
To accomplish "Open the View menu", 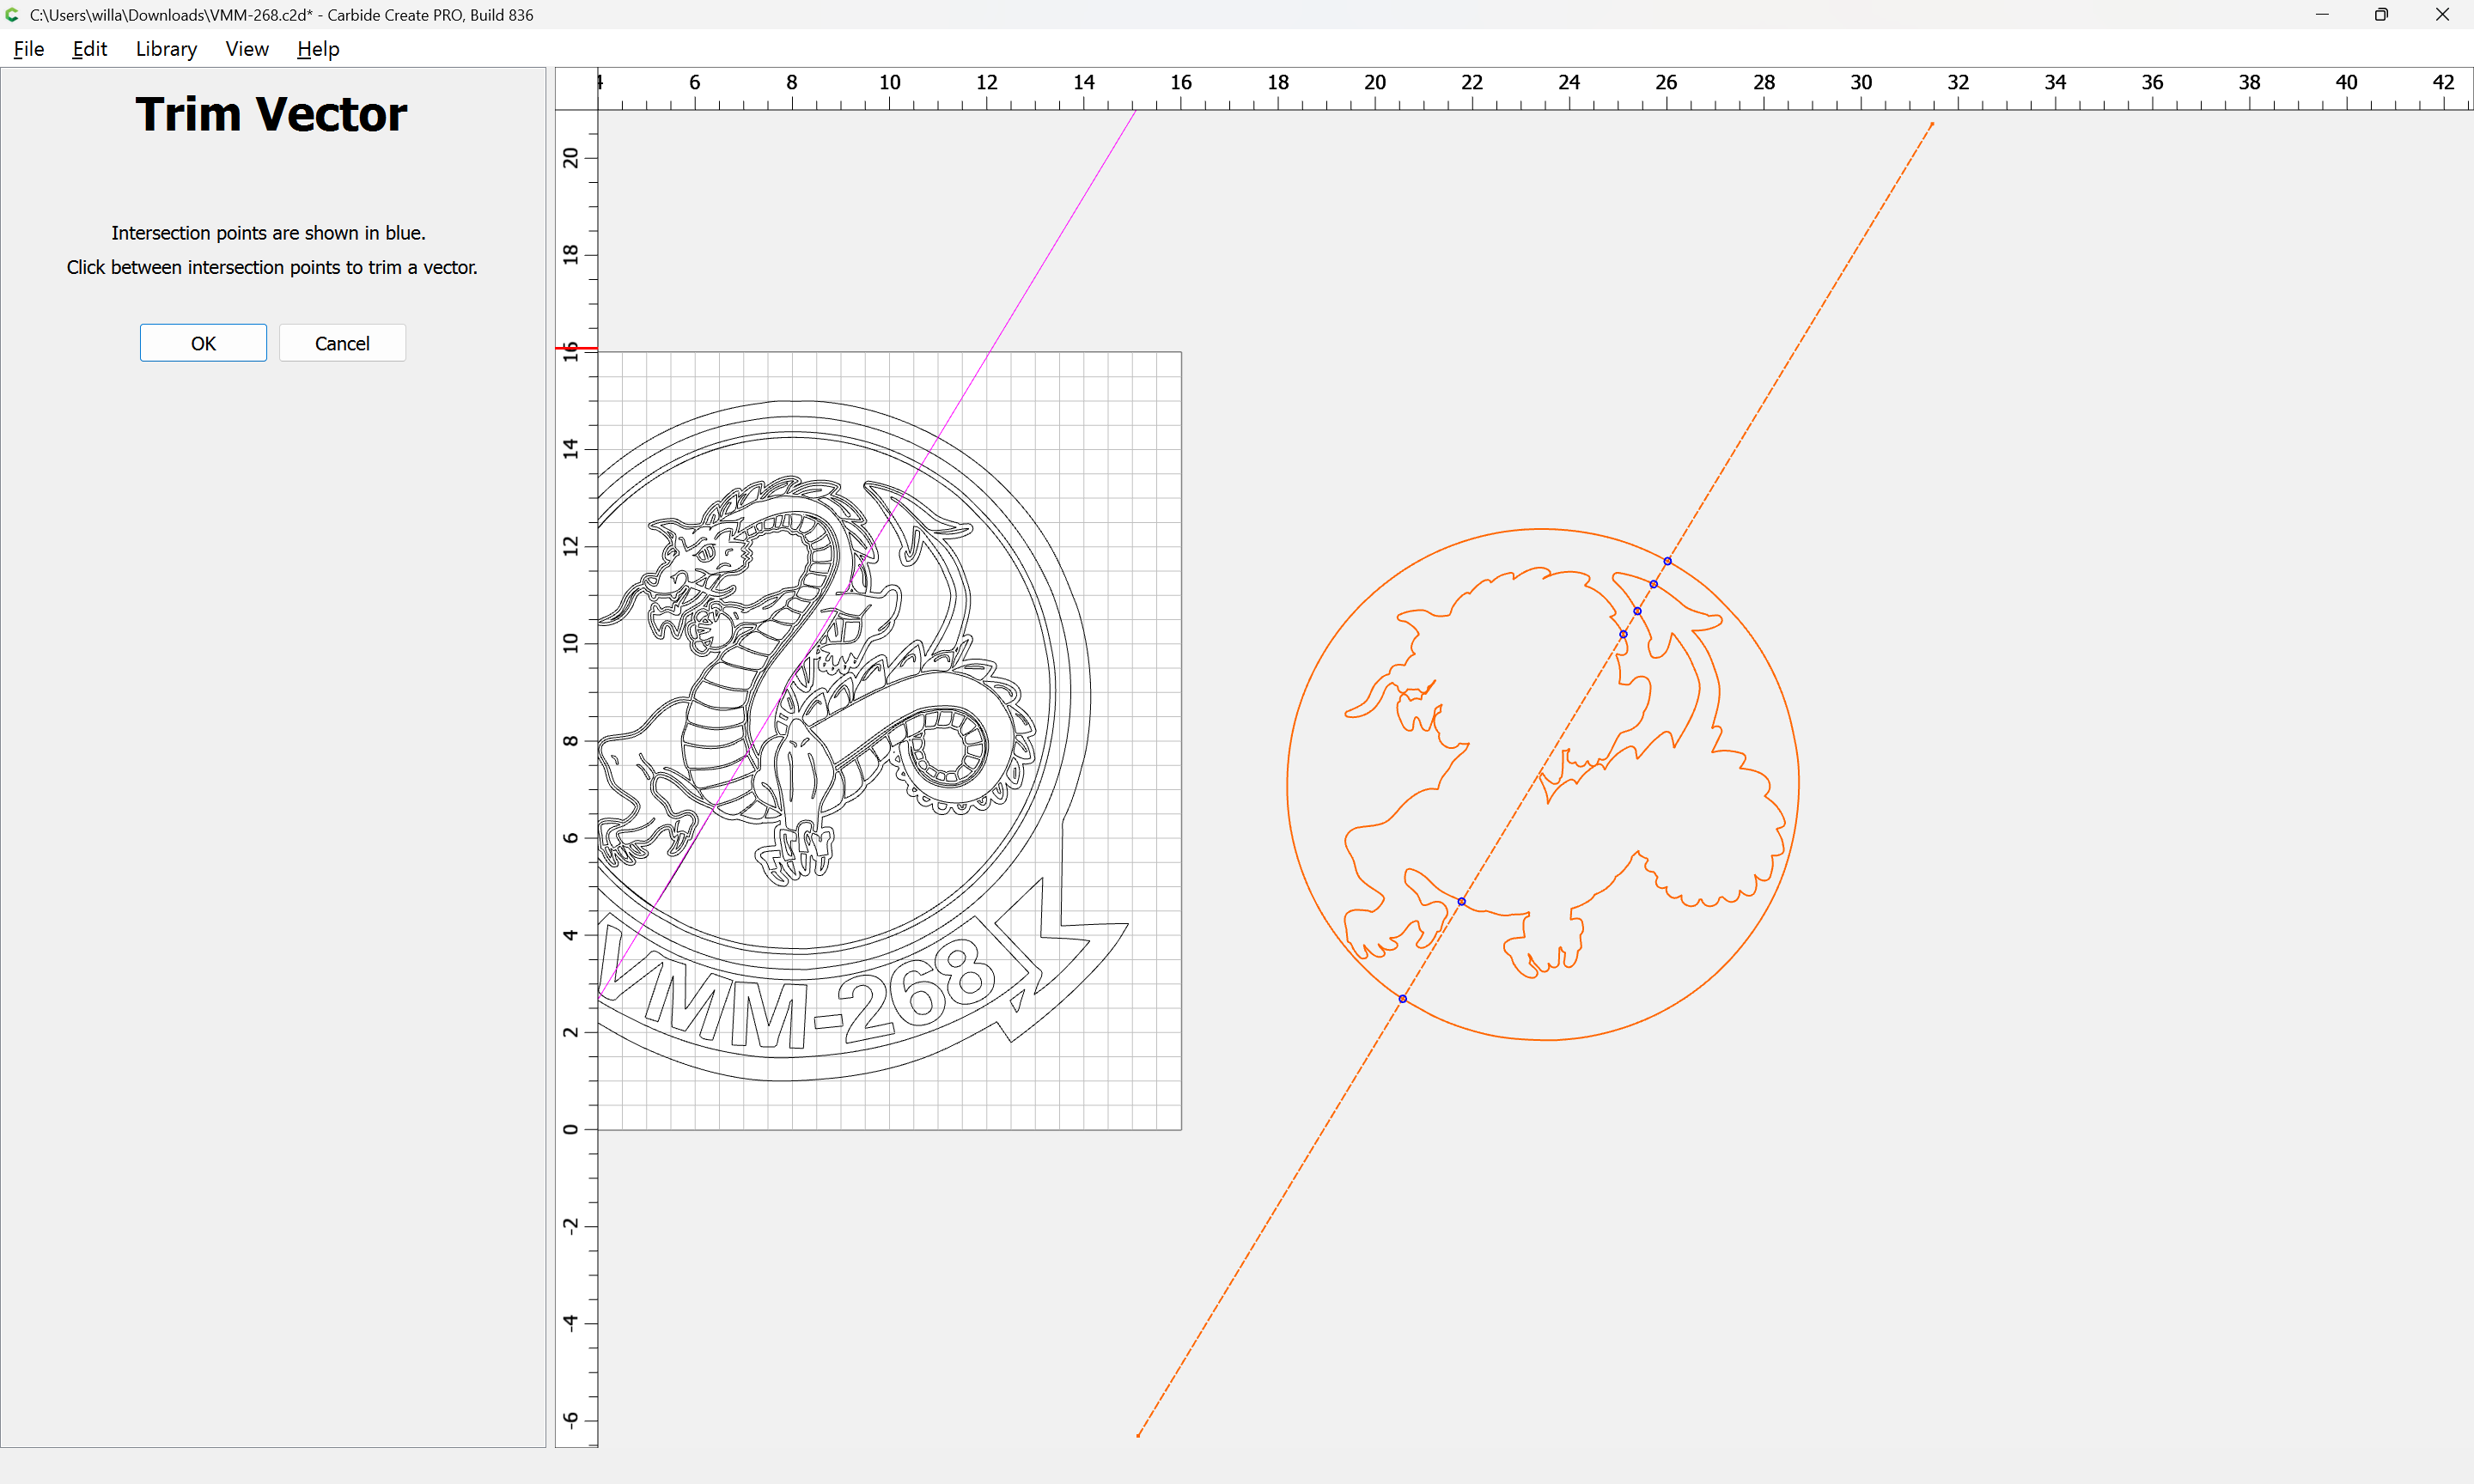I will 247,49.
